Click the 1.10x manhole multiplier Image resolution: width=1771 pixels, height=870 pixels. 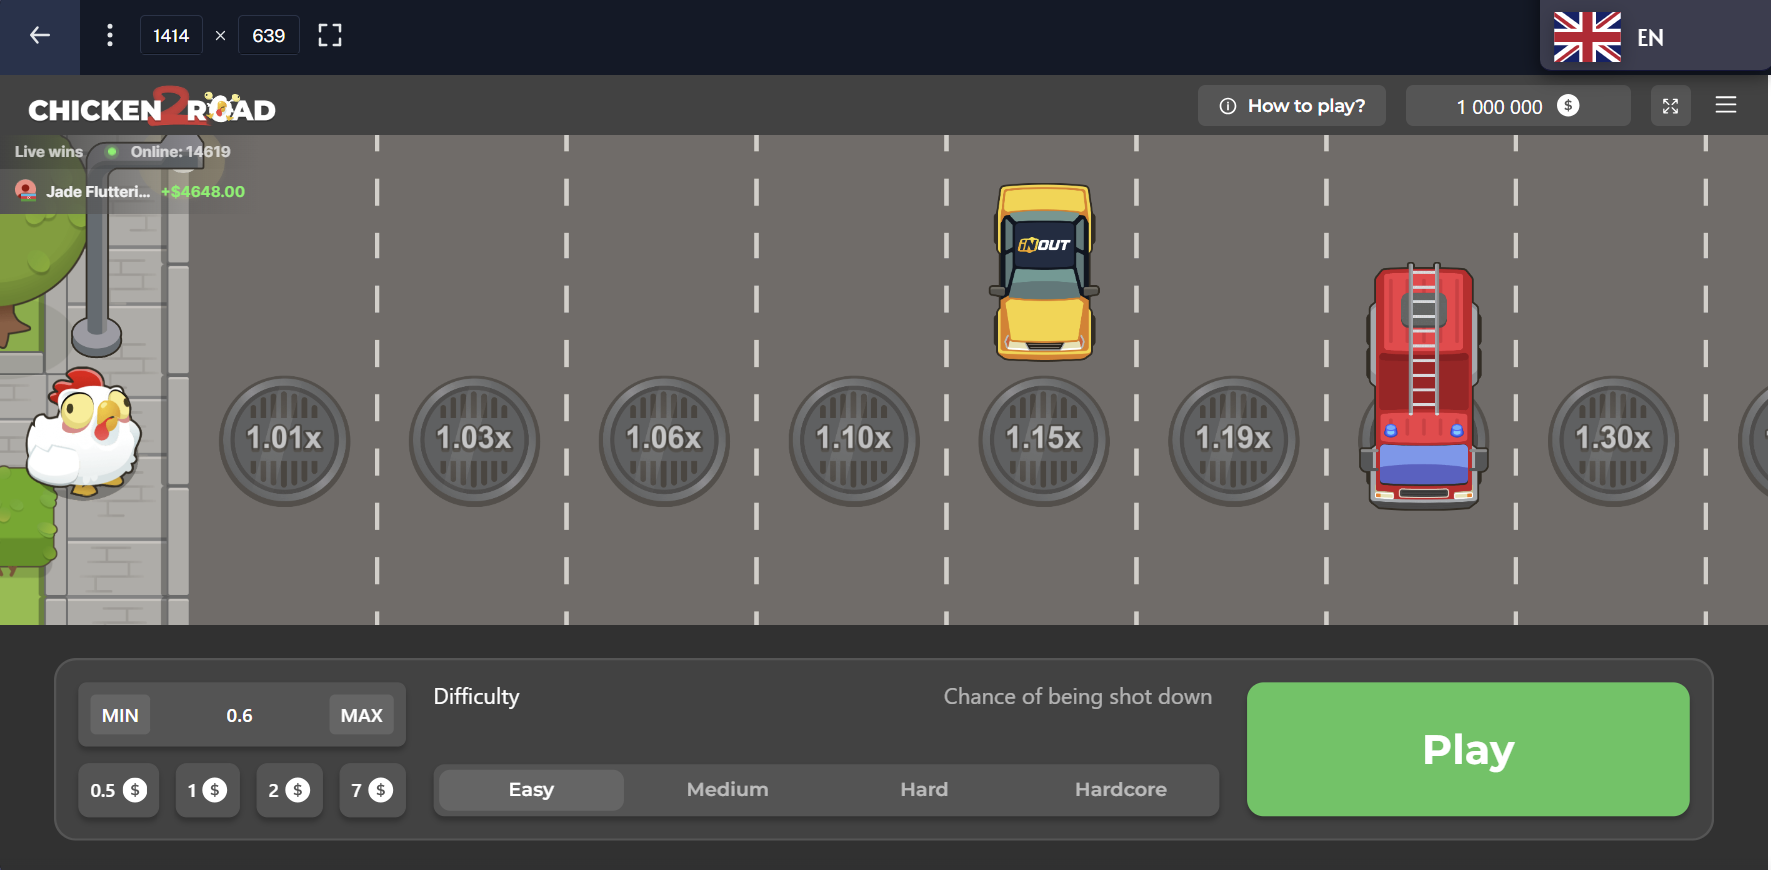click(x=853, y=440)
